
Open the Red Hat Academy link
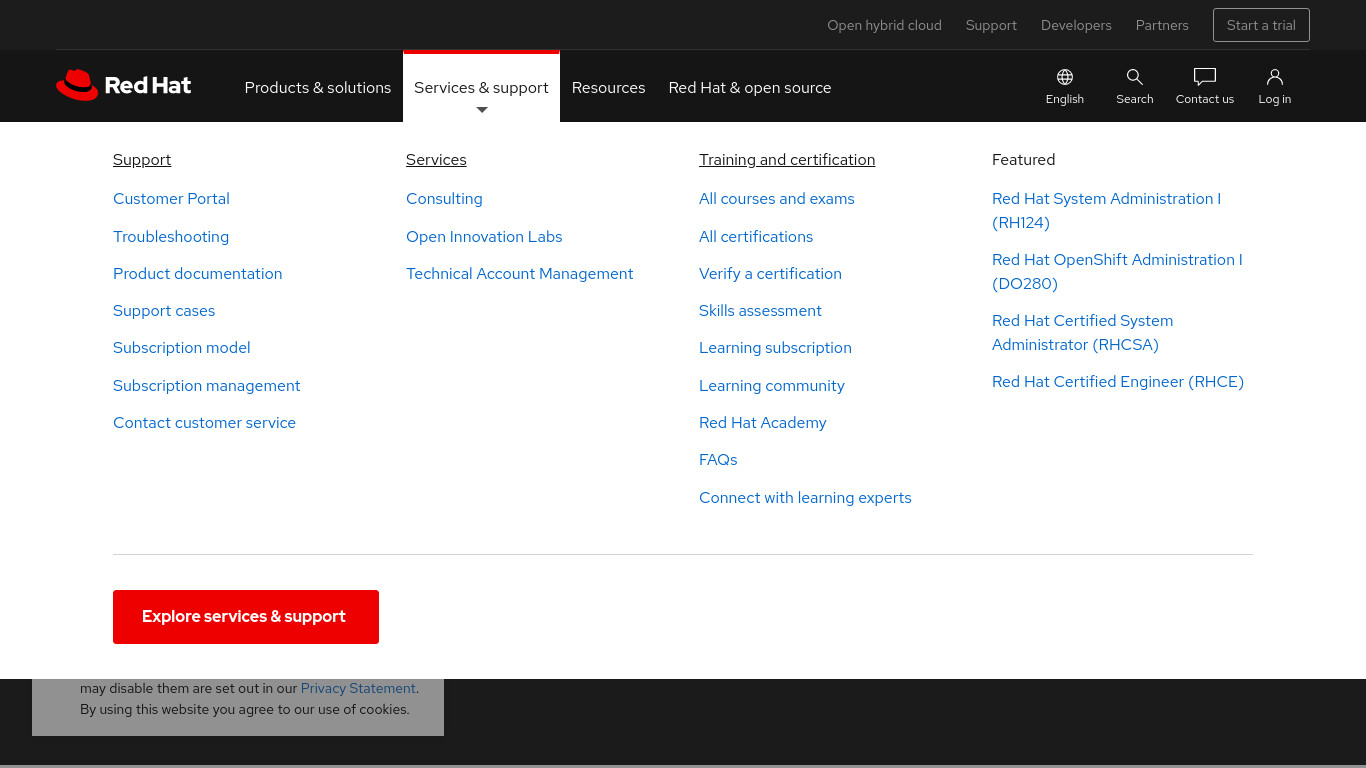pos(763,423)
